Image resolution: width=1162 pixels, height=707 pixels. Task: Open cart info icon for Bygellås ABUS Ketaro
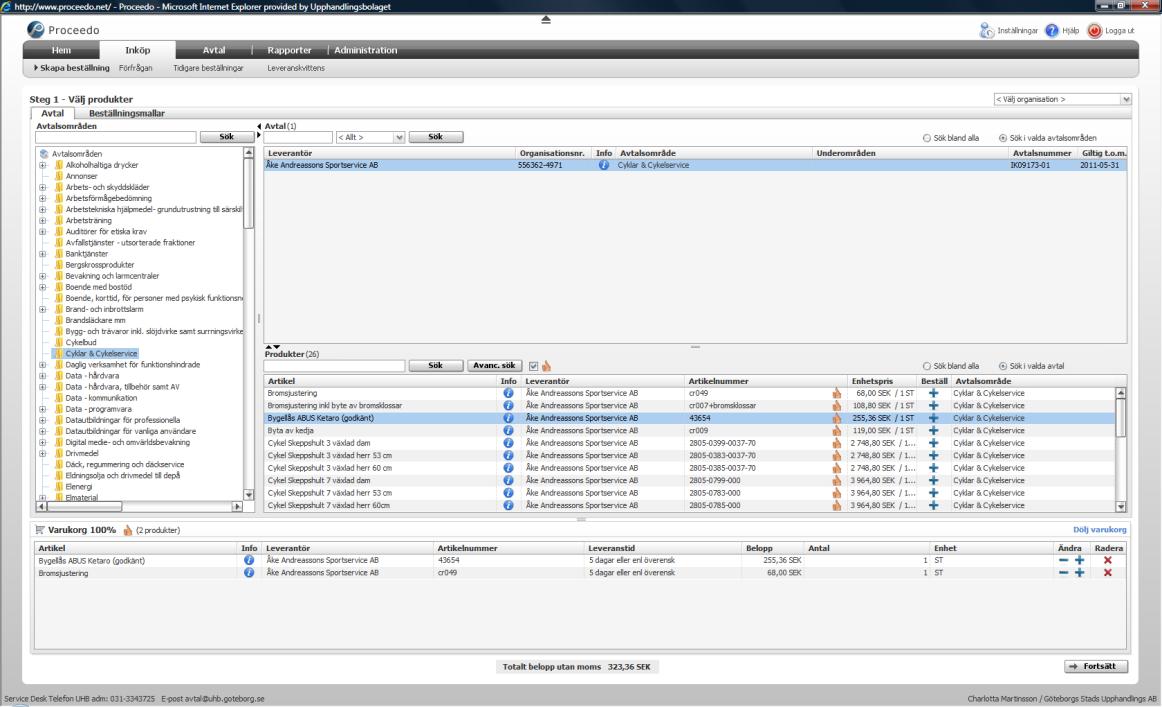pyautogui.click(x=249, y=560)
